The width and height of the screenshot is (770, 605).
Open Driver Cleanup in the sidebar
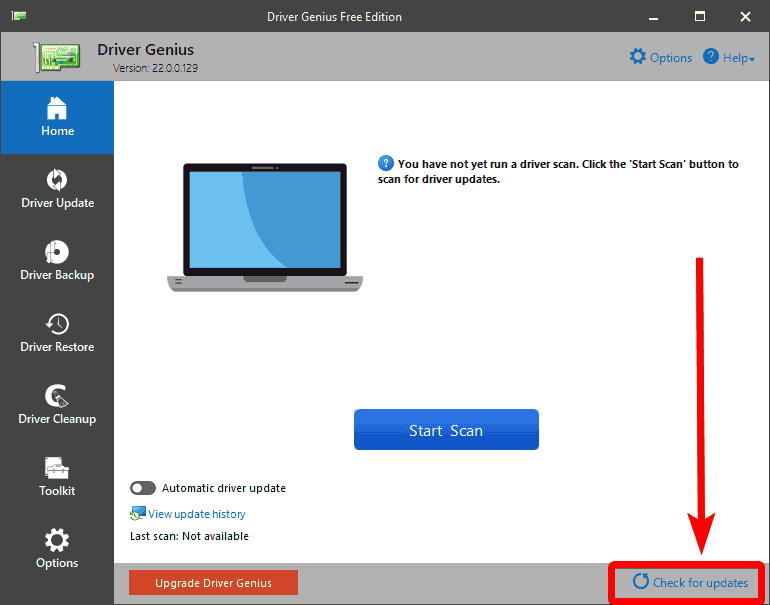(x=57, y=405)
